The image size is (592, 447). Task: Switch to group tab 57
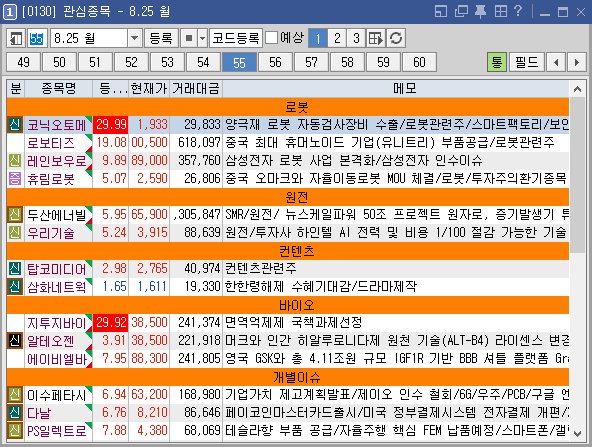coord(311,62)
